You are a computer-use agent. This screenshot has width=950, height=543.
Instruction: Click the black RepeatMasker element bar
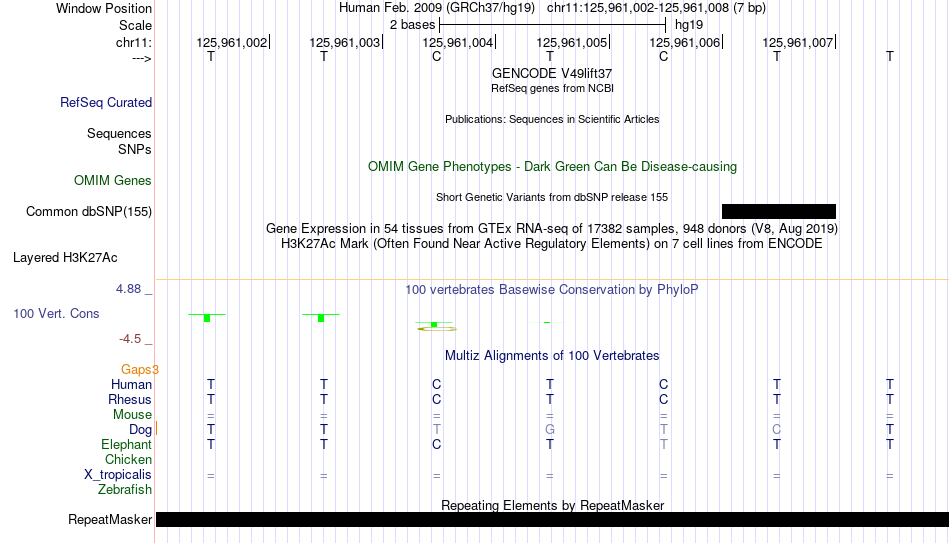click(x=553, y=519)
